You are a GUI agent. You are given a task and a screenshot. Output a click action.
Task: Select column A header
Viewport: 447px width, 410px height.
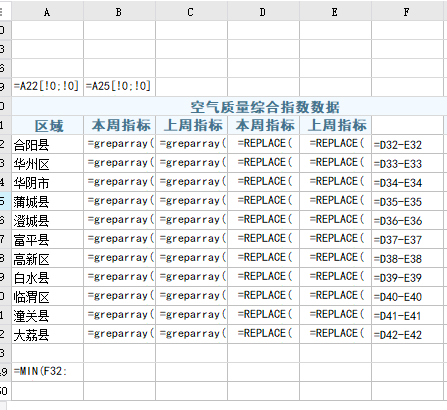pyautogui.click(x=47, y=12)
